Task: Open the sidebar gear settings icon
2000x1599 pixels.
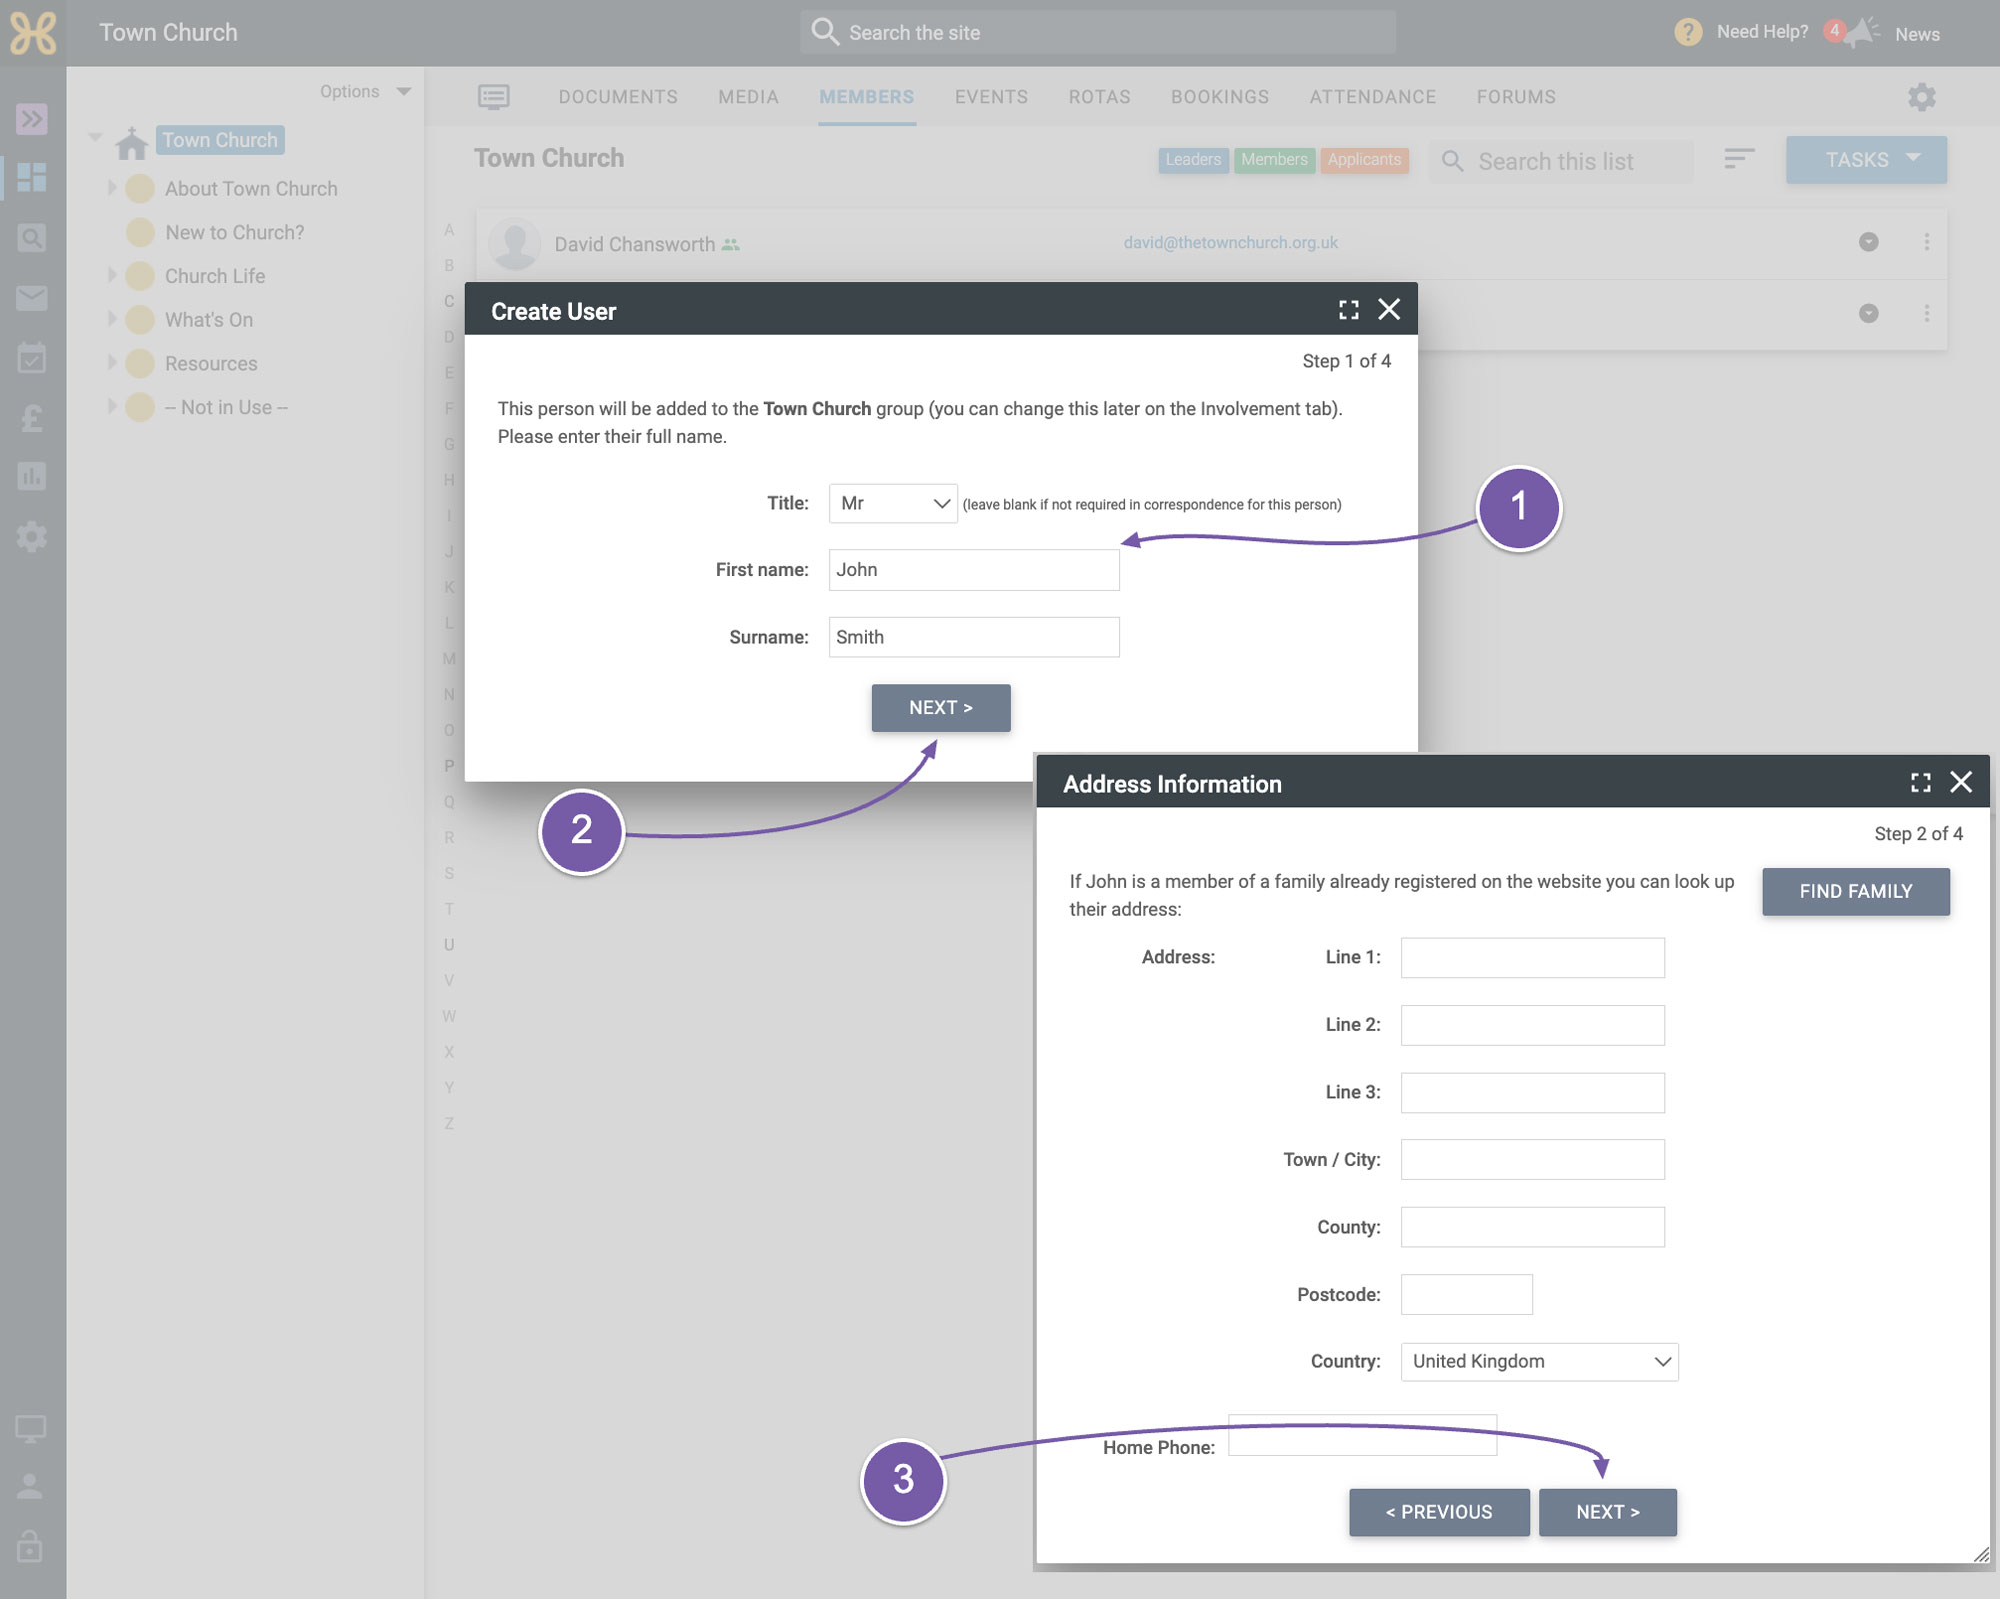Action: coord(32,537)
